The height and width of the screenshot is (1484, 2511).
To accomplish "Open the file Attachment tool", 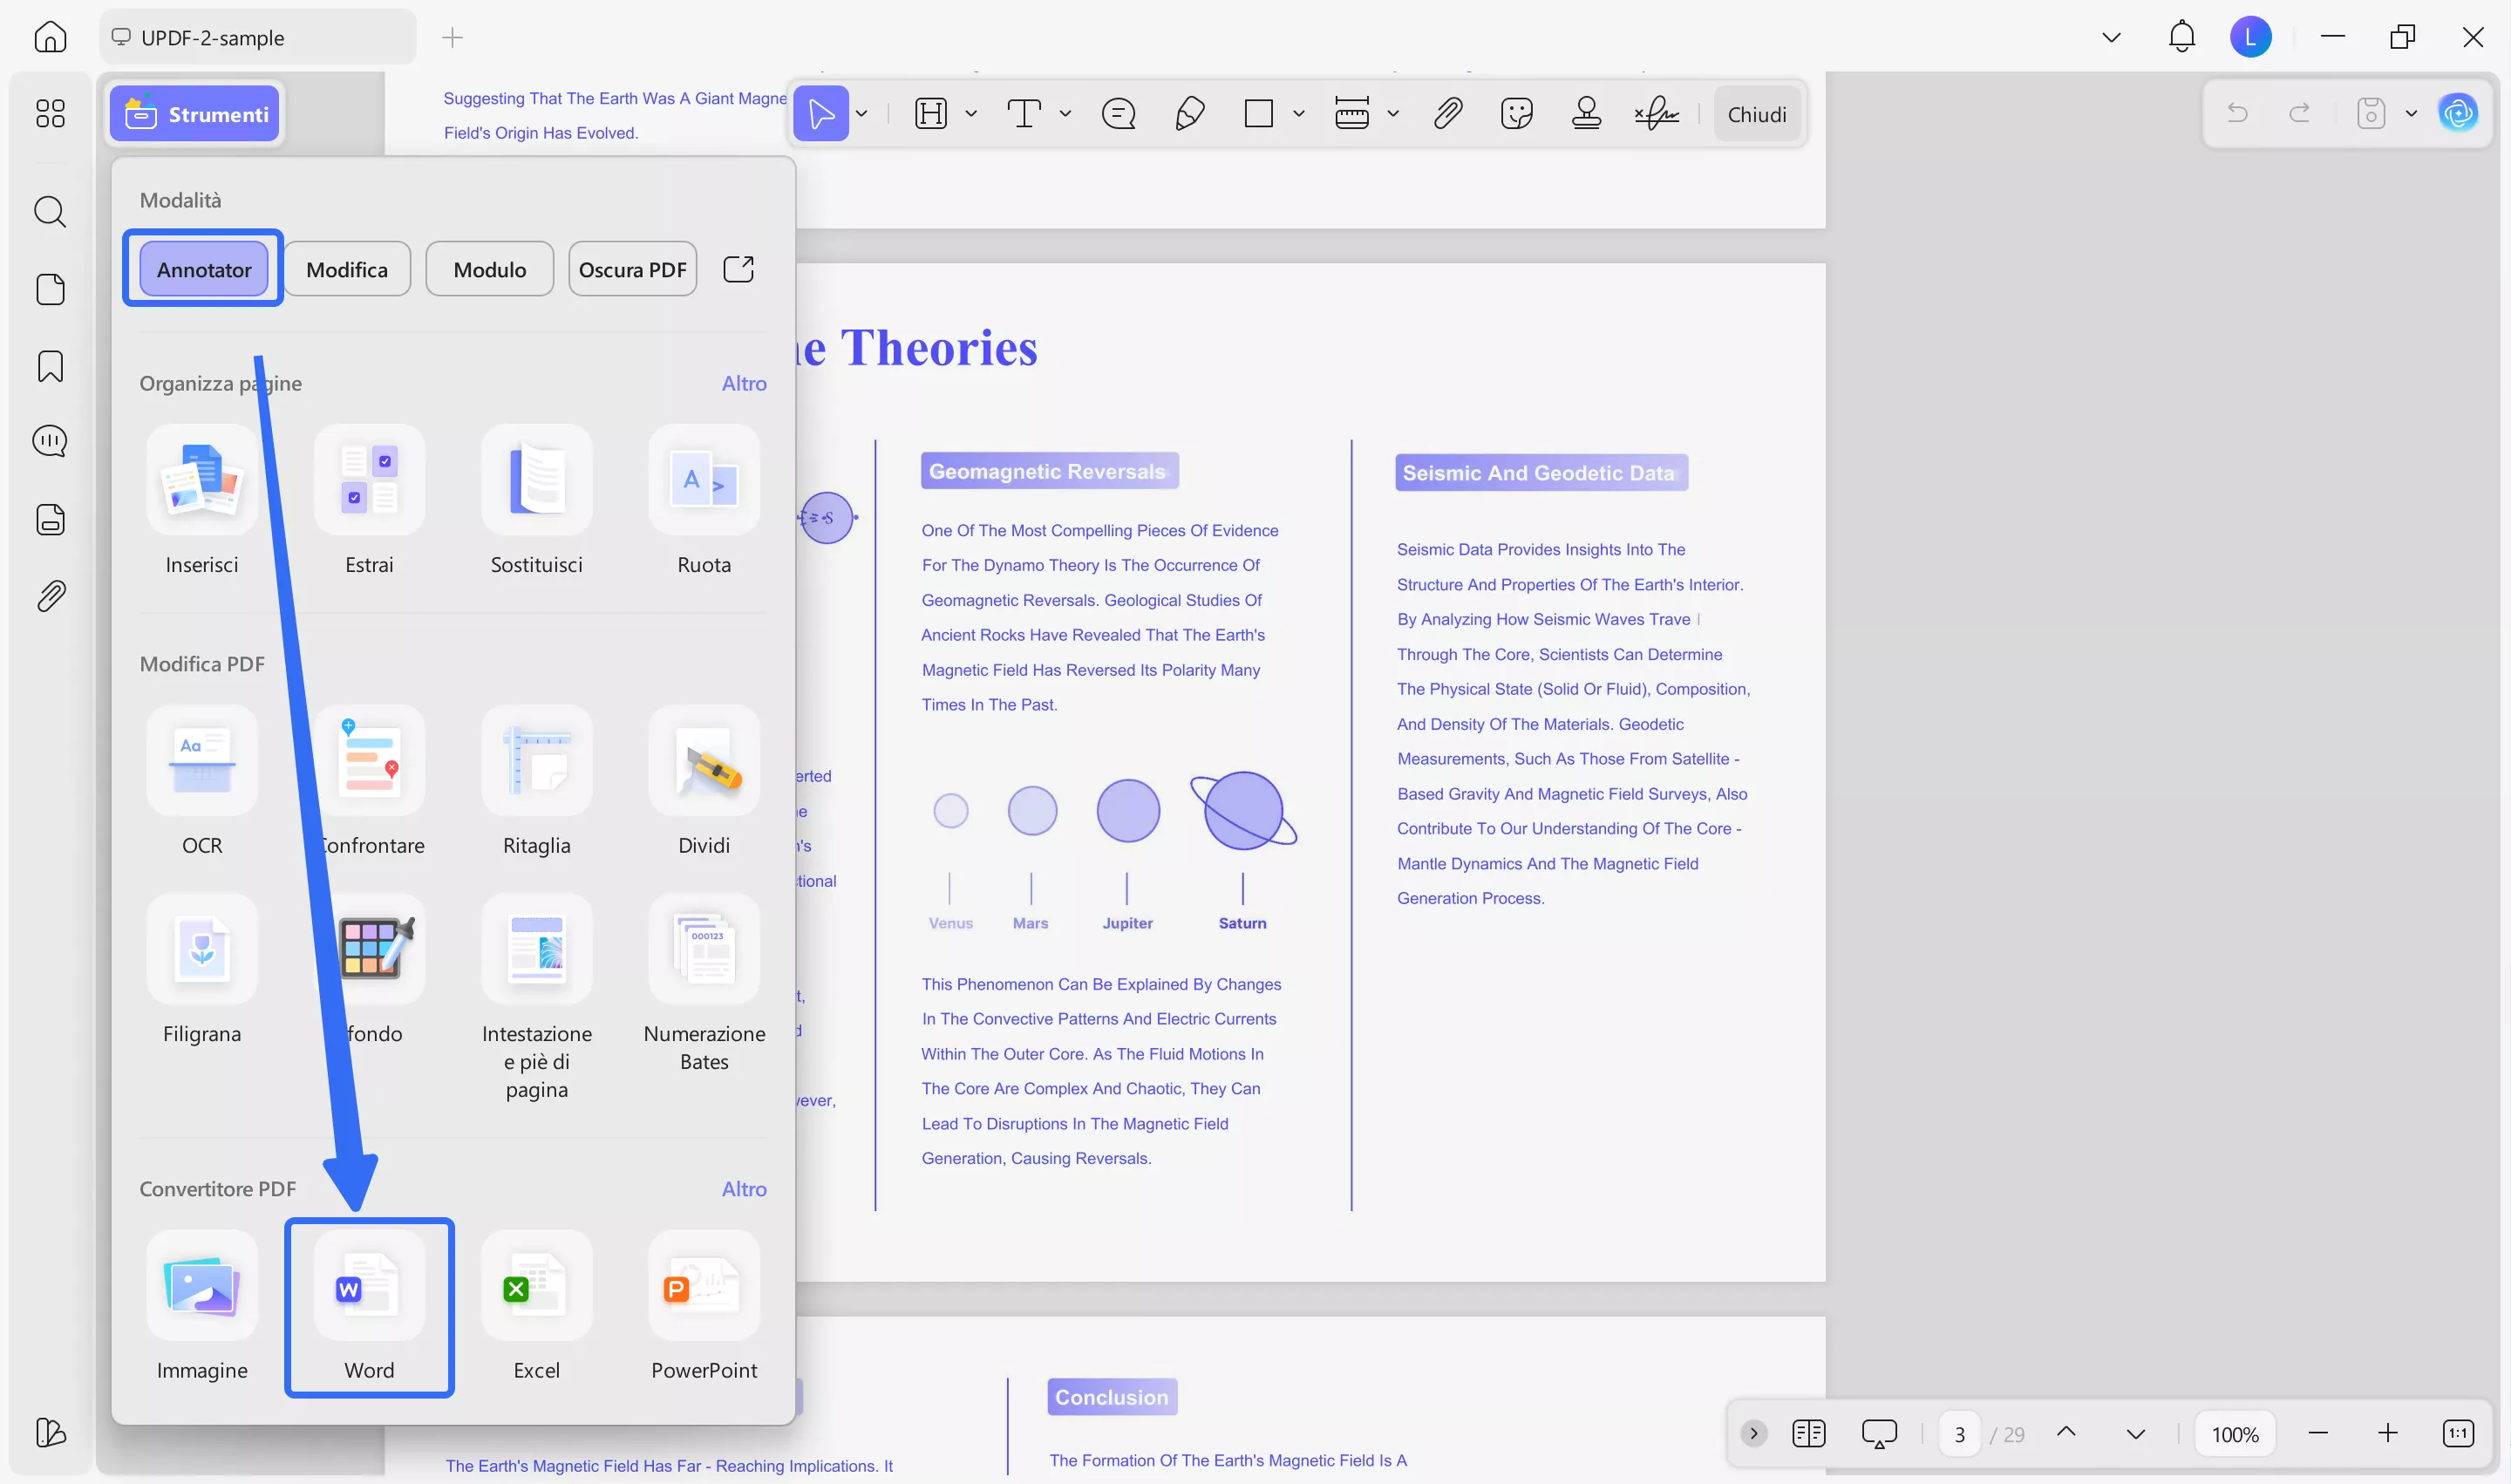I will click(x=1447, y=113).
